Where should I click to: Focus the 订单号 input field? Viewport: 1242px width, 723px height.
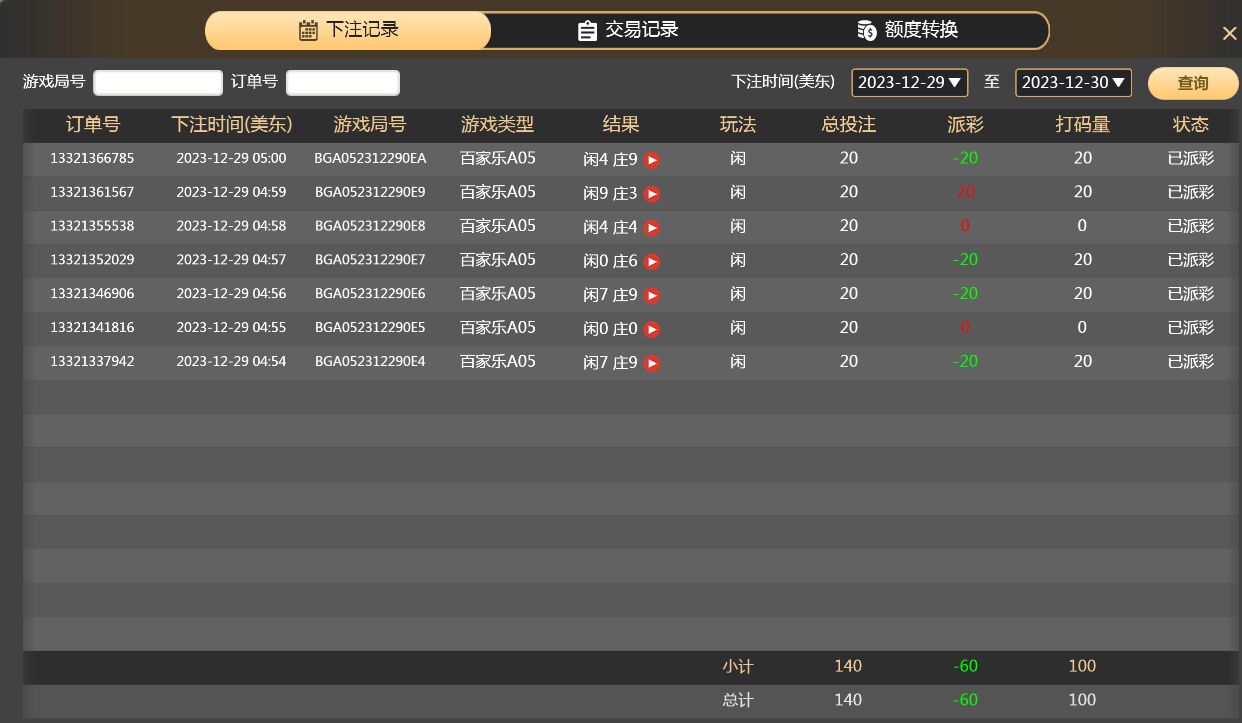click(343, 82)
